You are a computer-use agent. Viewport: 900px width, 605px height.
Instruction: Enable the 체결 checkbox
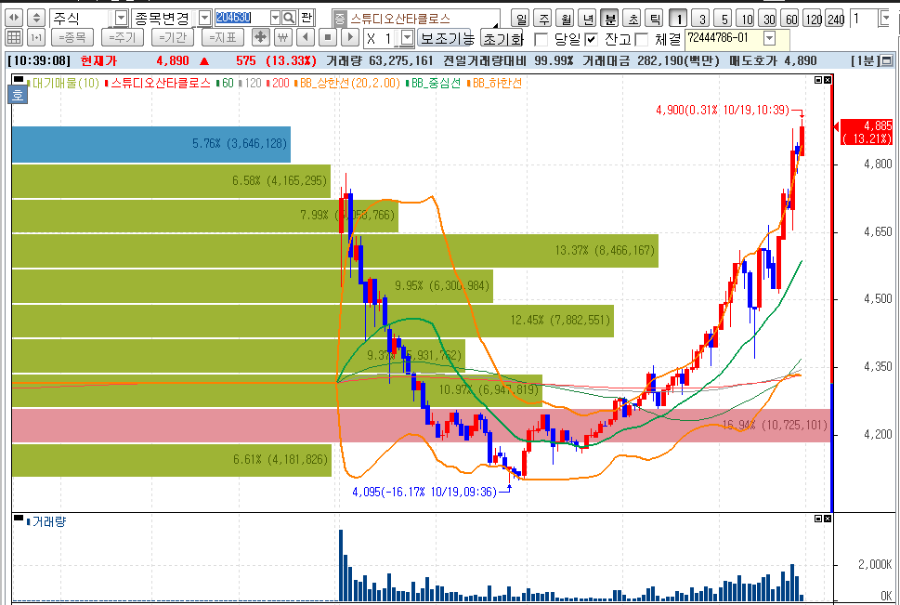(641, 40)
